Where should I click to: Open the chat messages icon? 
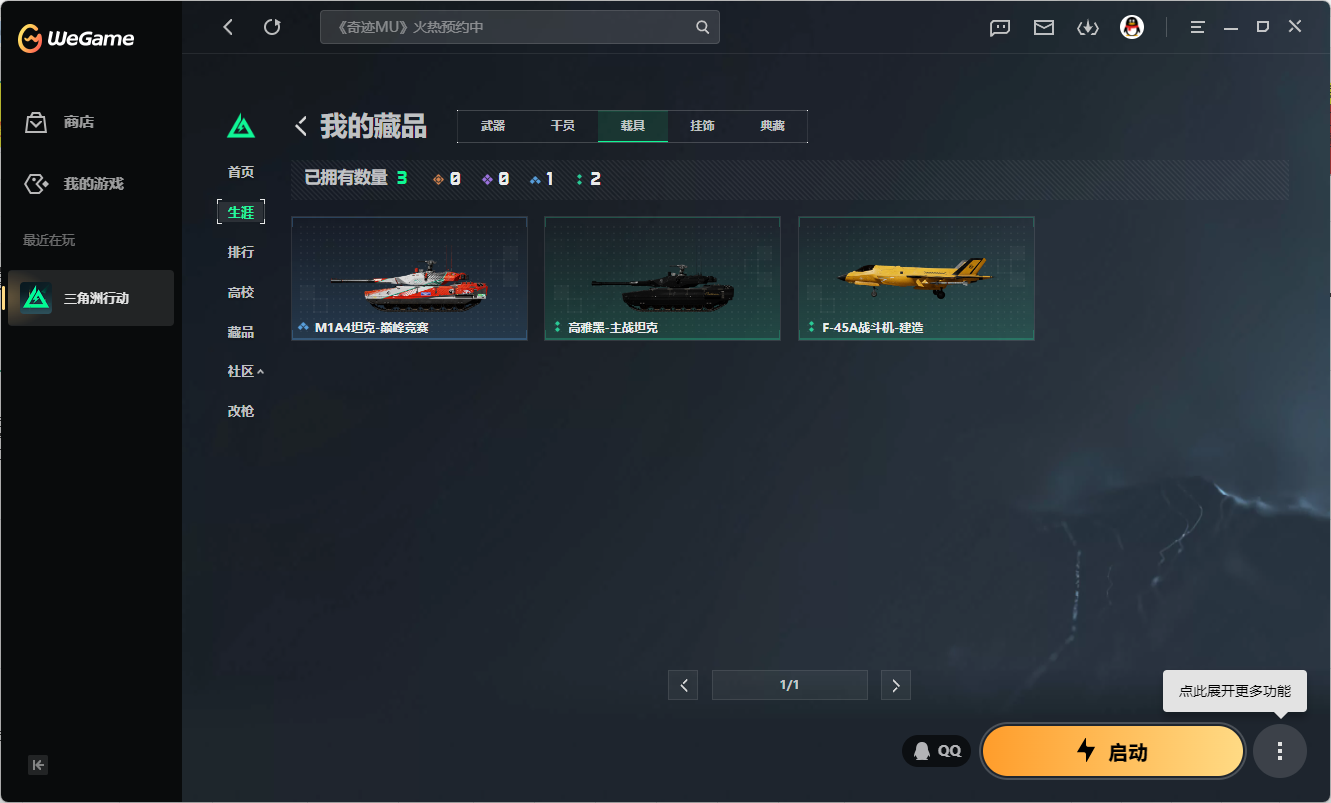999,28
